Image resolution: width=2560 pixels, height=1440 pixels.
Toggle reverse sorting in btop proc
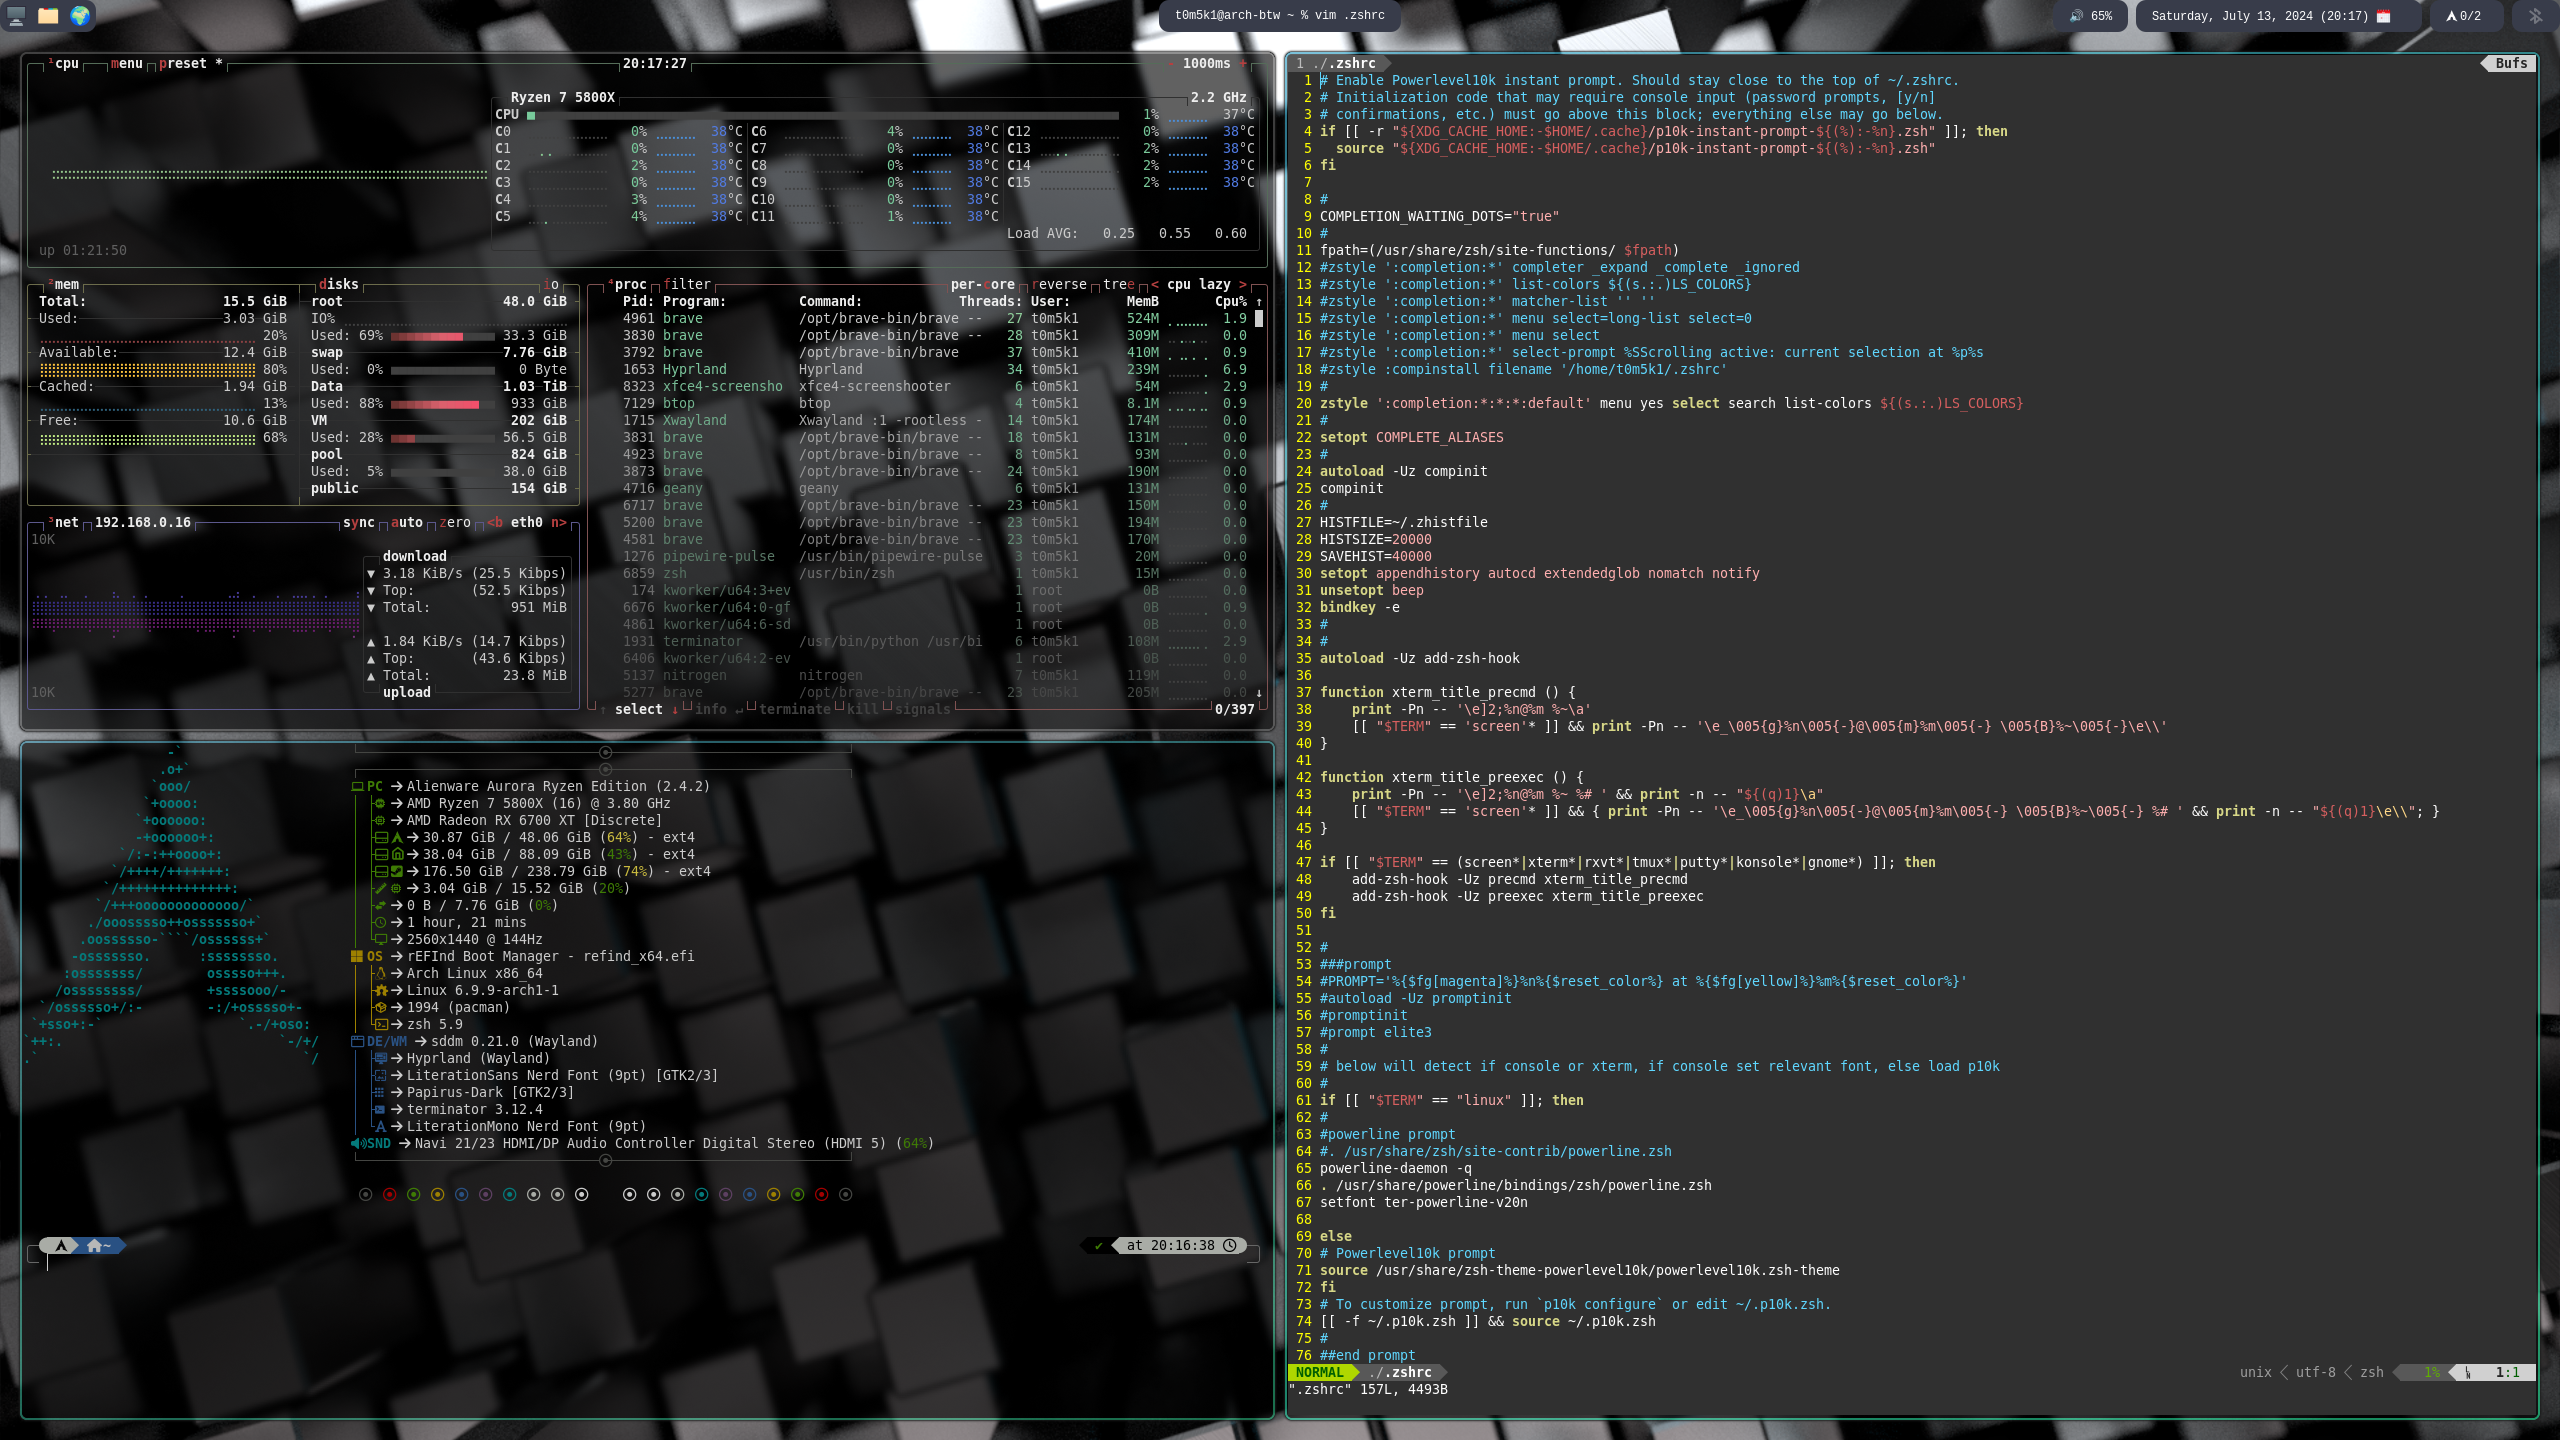1059,284
